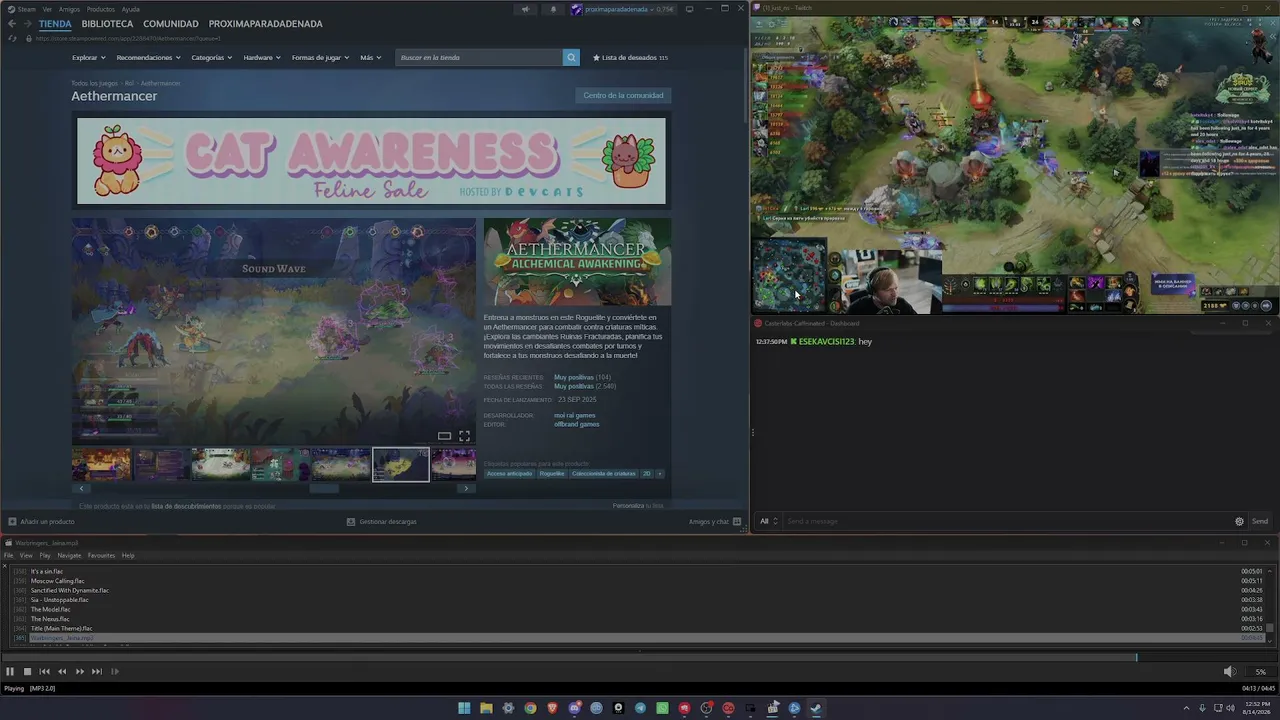
Task: Open the screenshot in fullscreen
Action: (464, 436)
